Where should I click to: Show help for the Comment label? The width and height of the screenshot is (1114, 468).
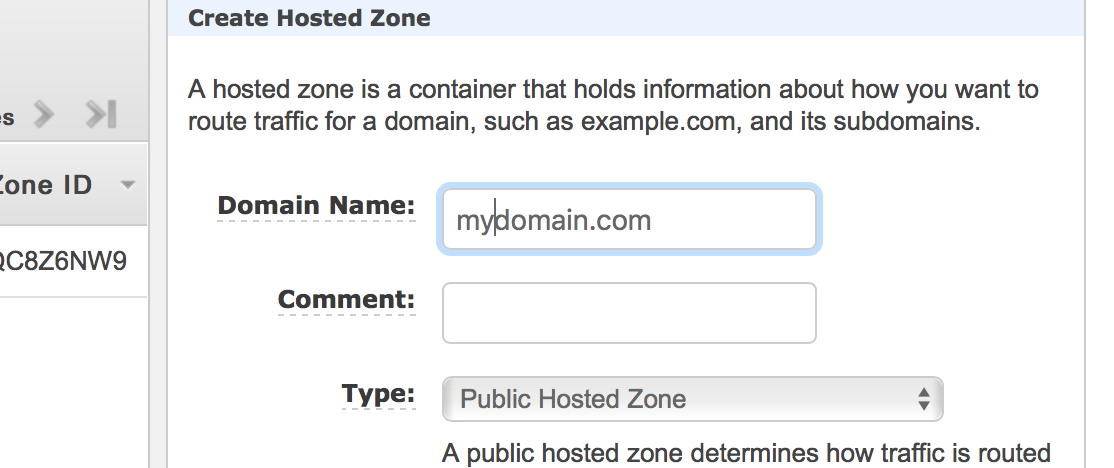click(345, 300)
